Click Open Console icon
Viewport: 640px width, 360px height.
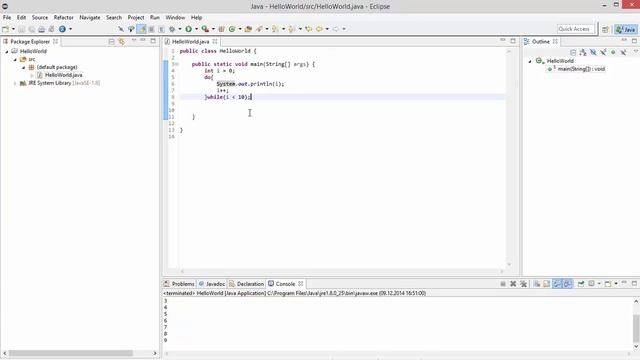point(608,284)
